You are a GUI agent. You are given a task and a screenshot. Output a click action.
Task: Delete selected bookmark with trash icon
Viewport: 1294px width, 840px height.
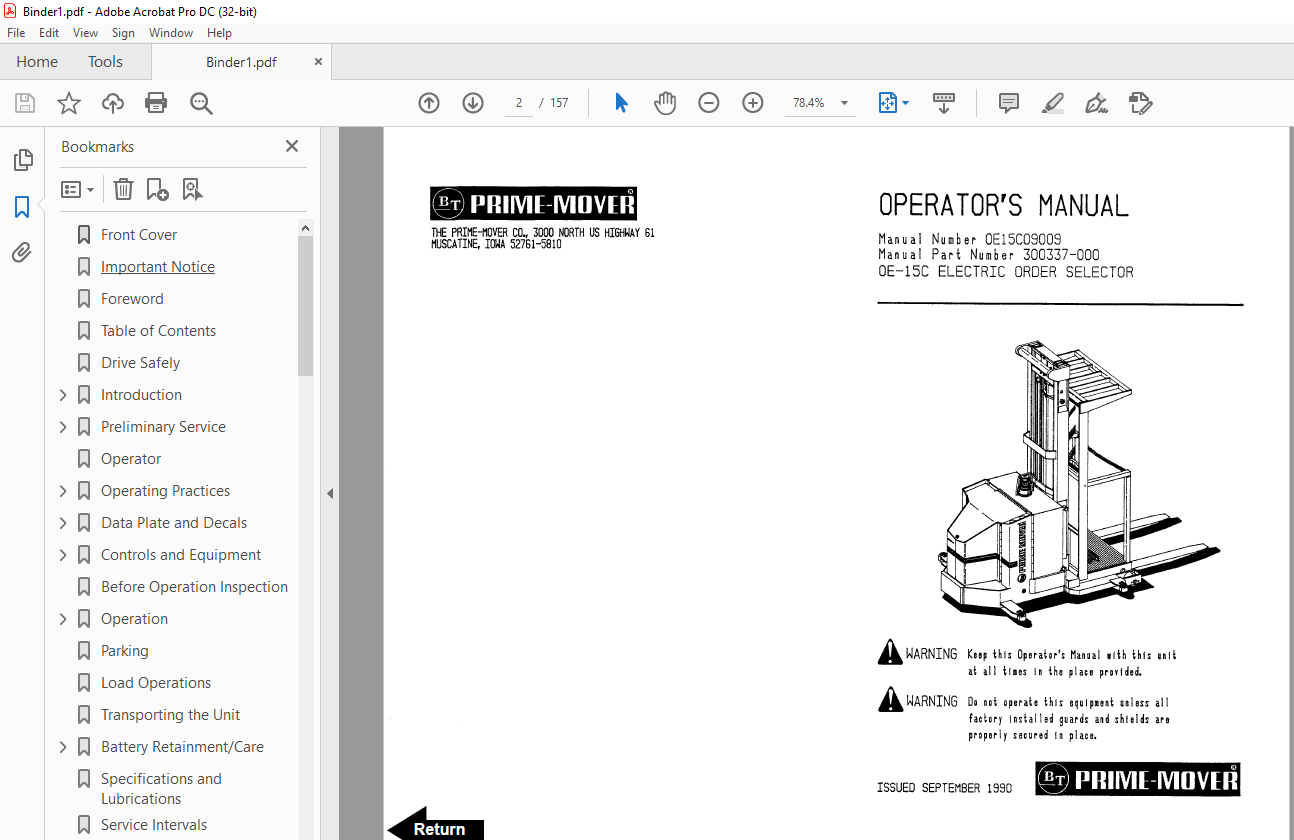[123, 189]
